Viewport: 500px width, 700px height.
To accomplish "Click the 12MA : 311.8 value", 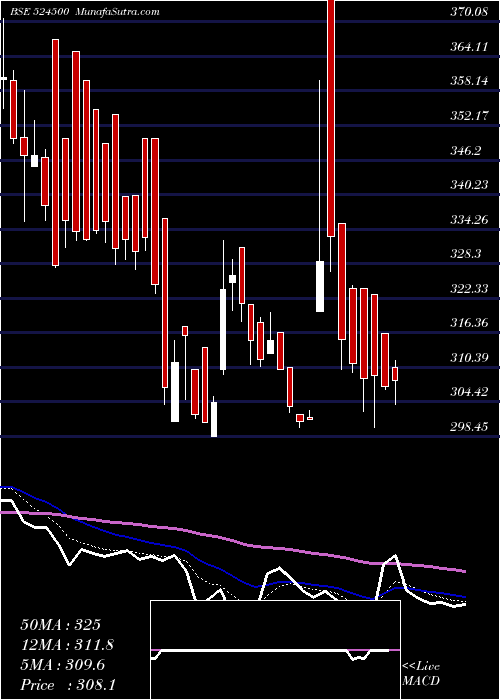I will (x=67, y=645).
